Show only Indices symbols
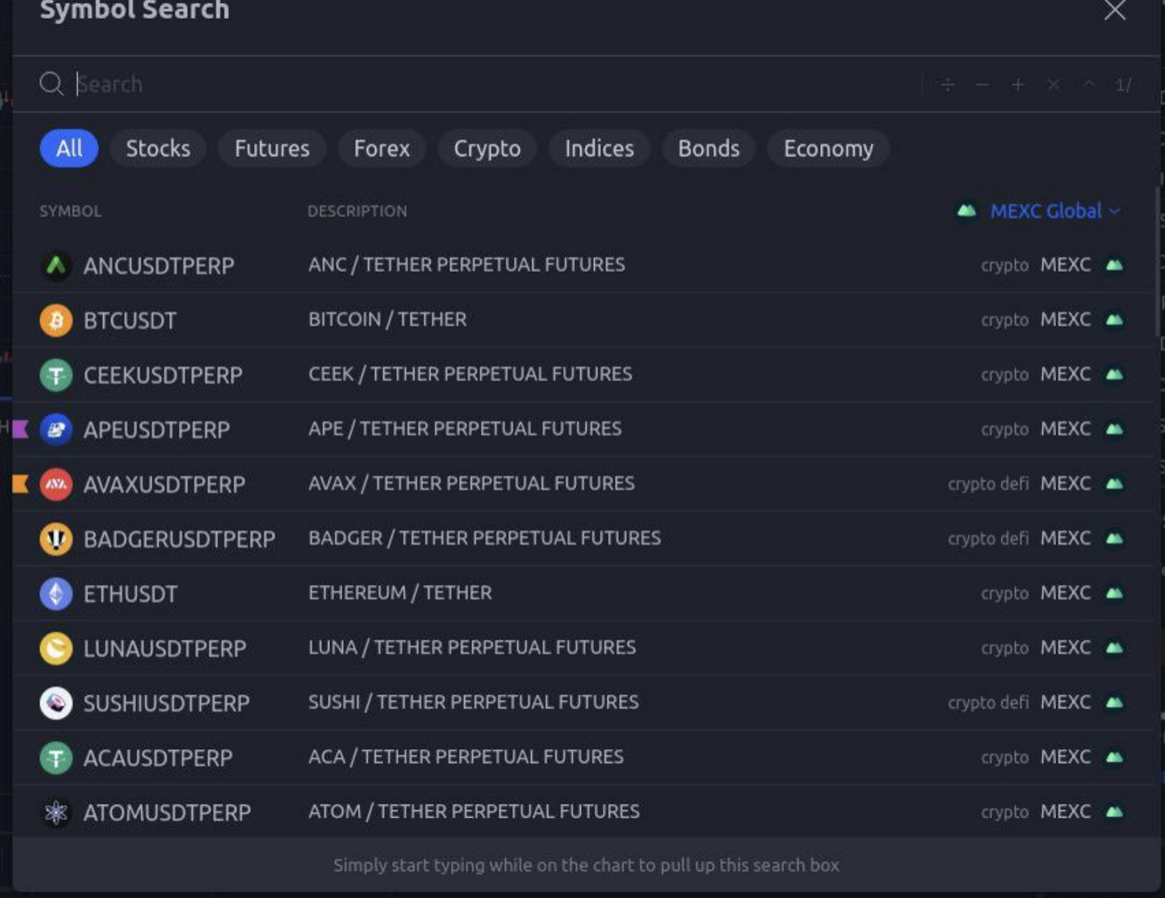Viewport: 1166px width, 898px height. click(x=599, y=148)
